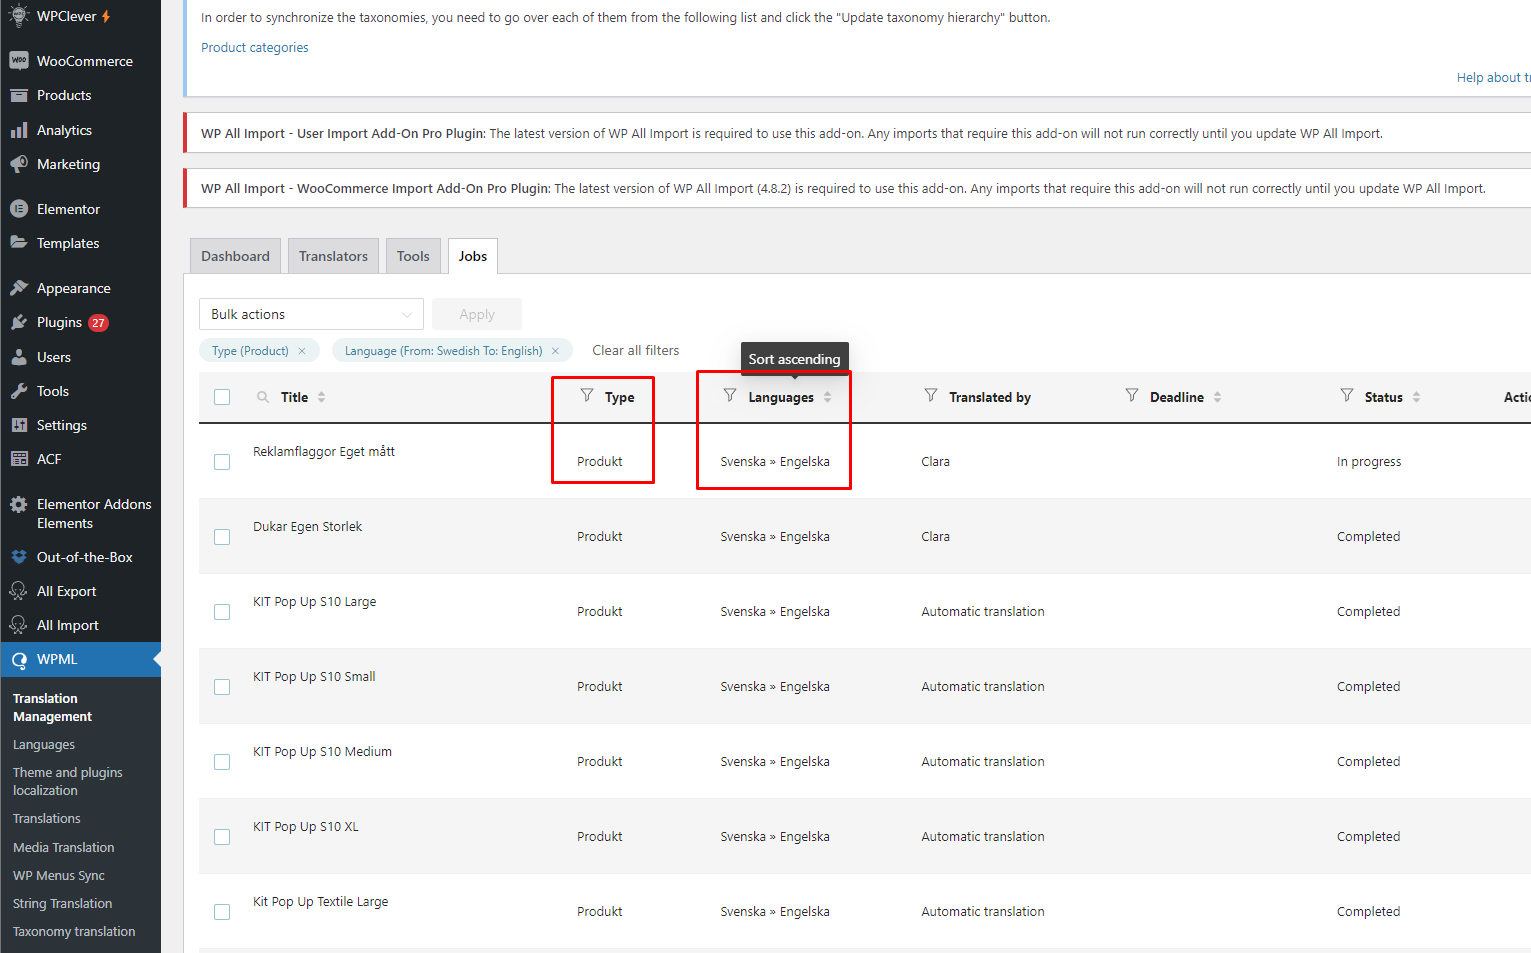This screenshot has width=1531, height=953.
Task: Sort jobs by Deadline column arrows
Action: point(1218,397)
